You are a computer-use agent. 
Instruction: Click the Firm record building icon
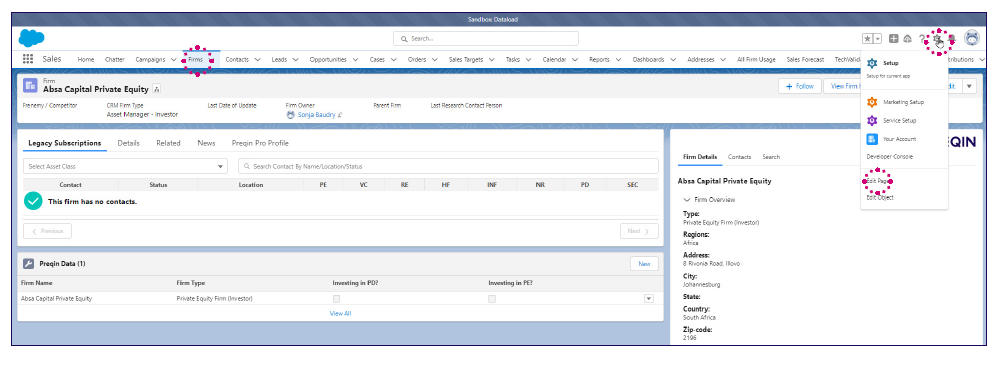point(30,86)
